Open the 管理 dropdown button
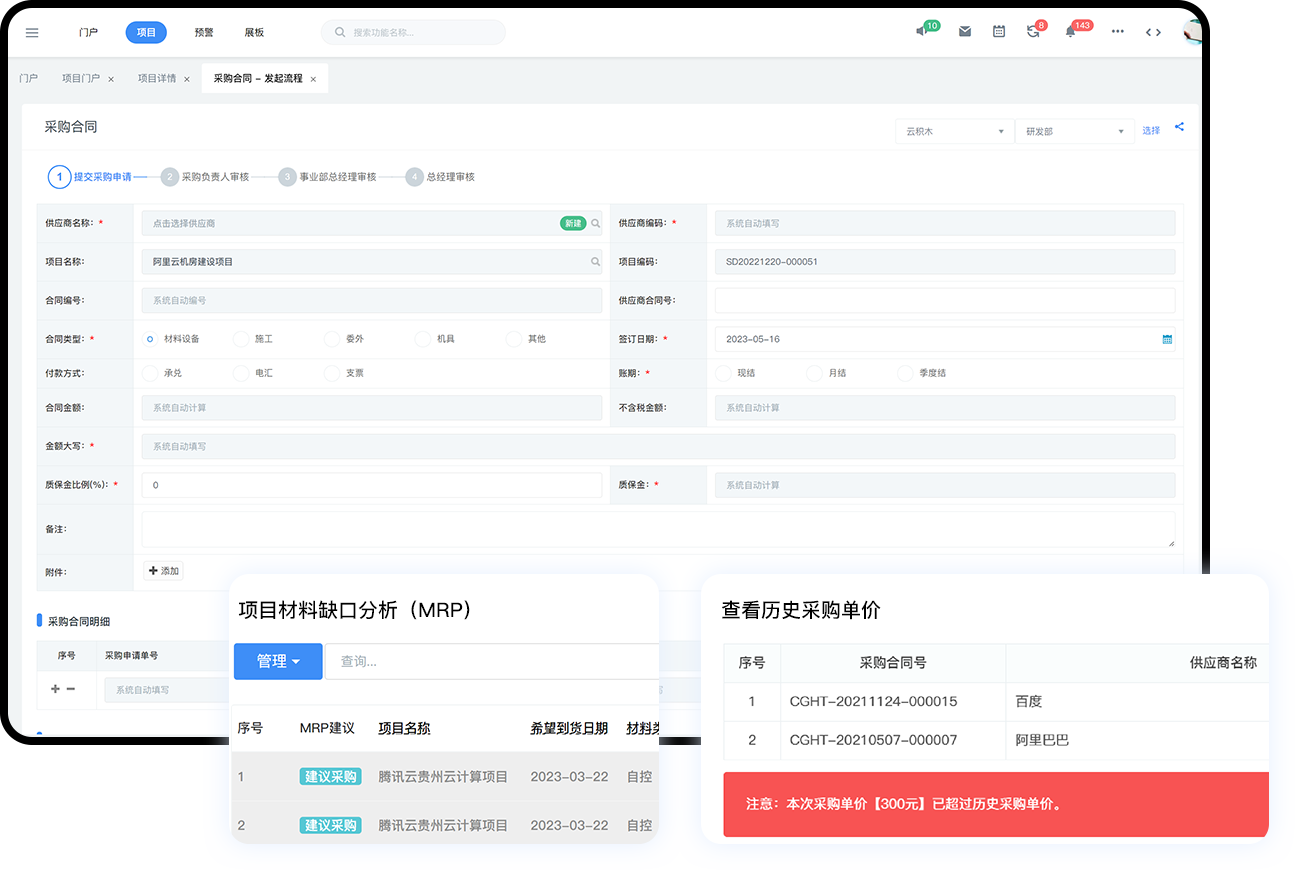The width and height of the screenshot is (1295, 870). click(278, 661)
